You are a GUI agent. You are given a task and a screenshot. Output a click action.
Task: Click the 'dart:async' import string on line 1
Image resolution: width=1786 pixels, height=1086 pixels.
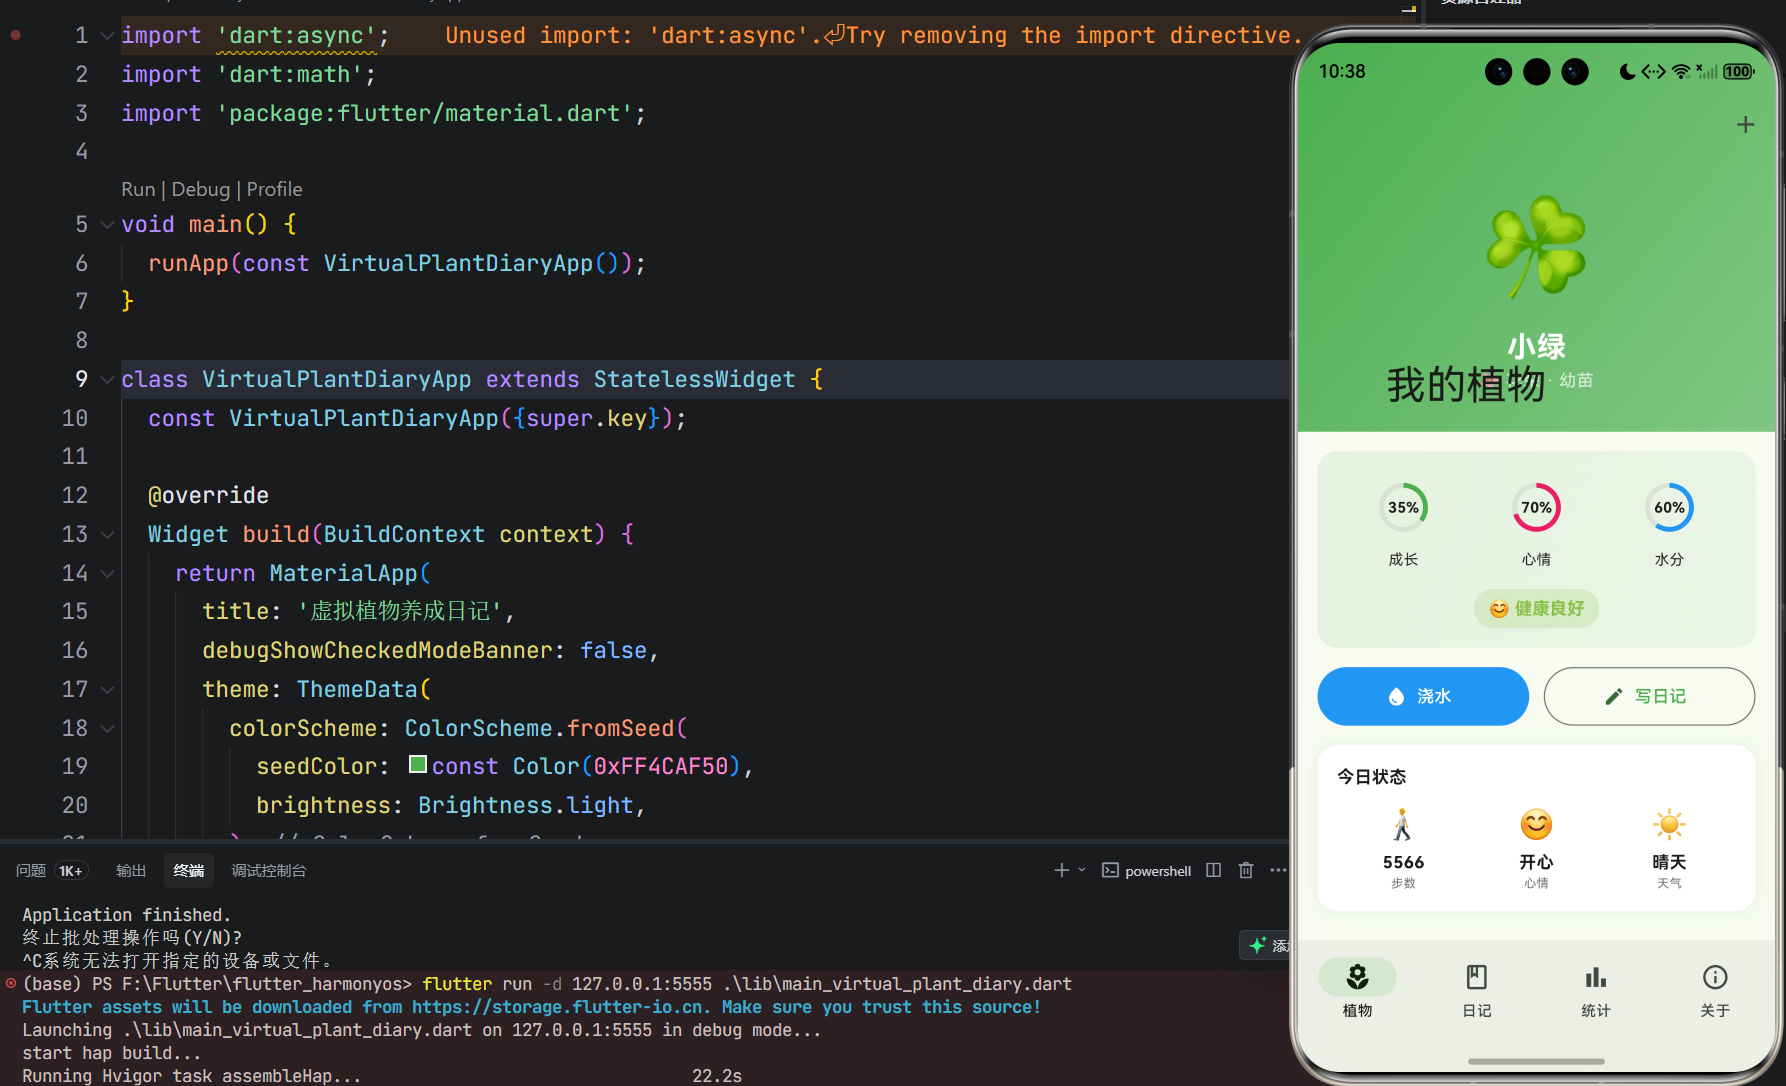[x=297, y=36]
